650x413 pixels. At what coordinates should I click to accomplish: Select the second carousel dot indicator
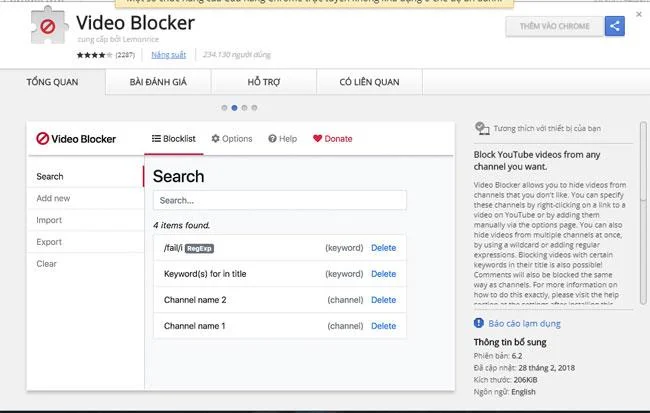(x=234, y=108)
